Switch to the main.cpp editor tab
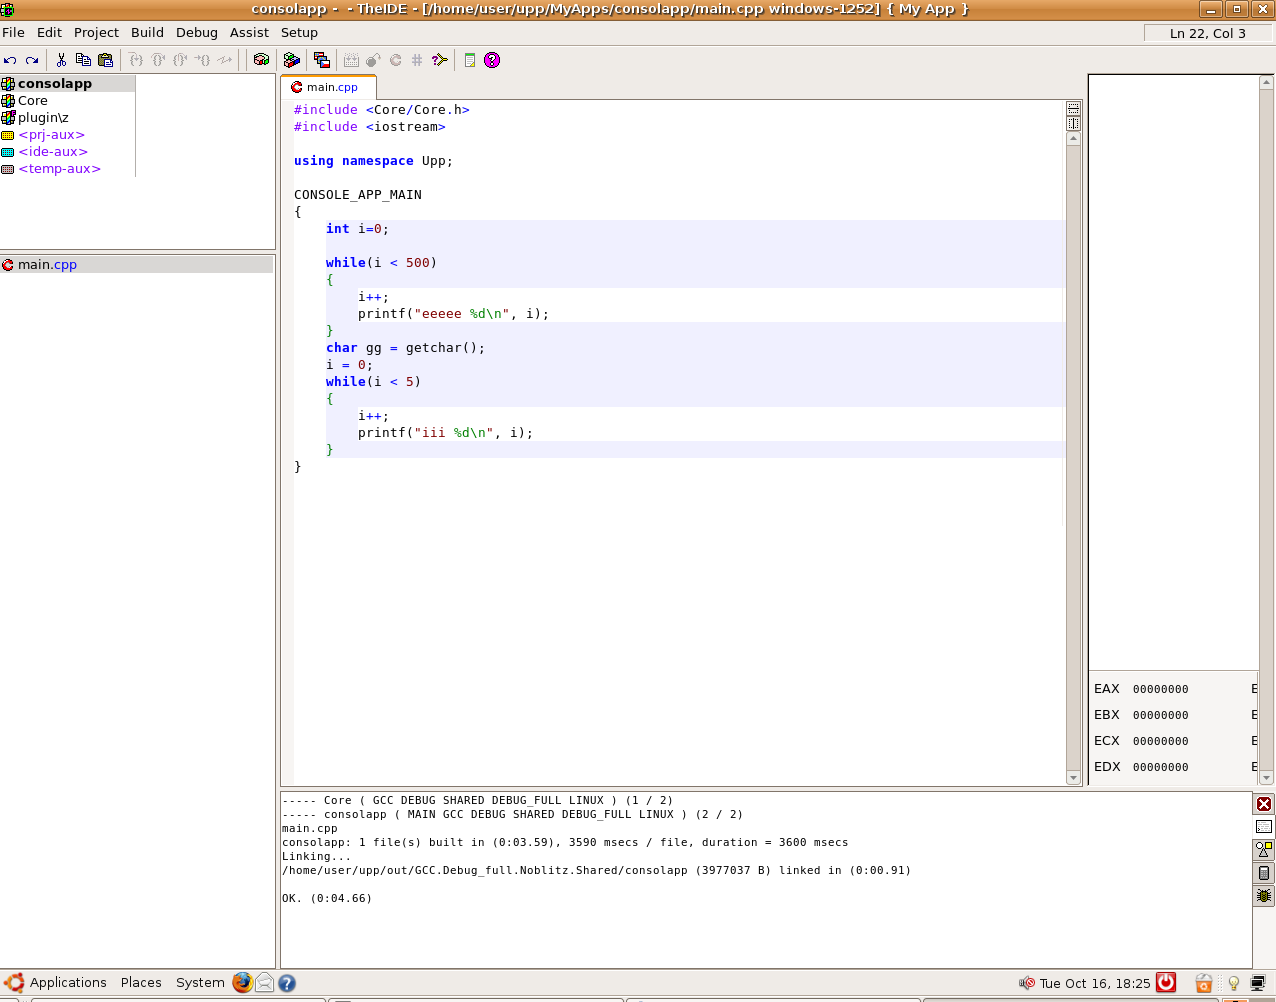The height and width of the screenshot is (1002, 1276). tap(331, 87)
